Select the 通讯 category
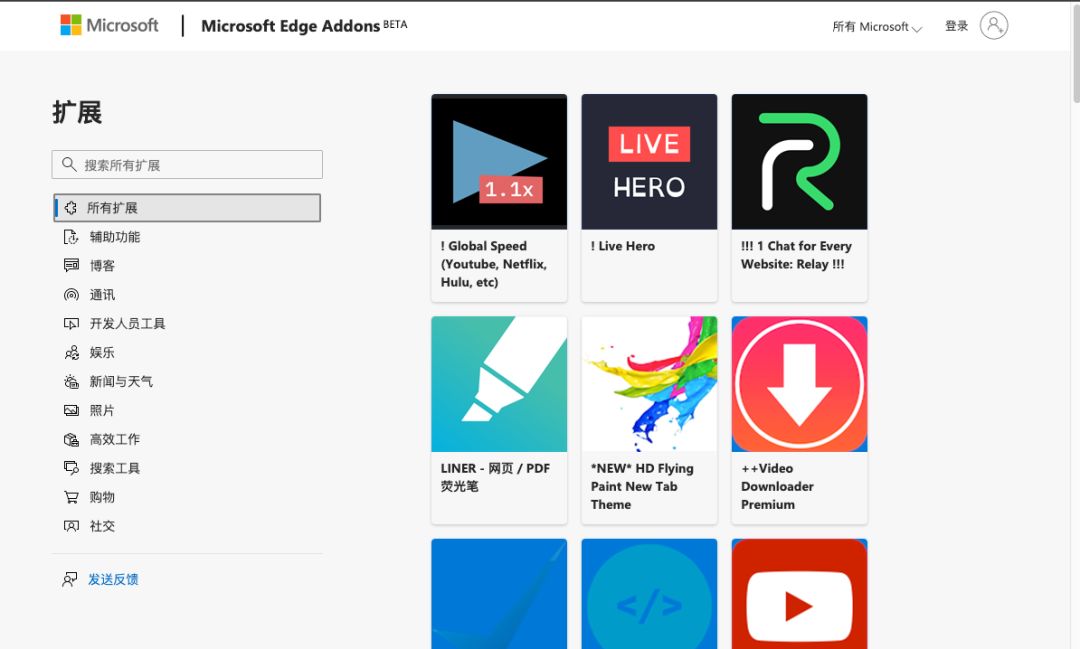The height and width of the screenshot is (649, 1080). (x=102, y=295)
